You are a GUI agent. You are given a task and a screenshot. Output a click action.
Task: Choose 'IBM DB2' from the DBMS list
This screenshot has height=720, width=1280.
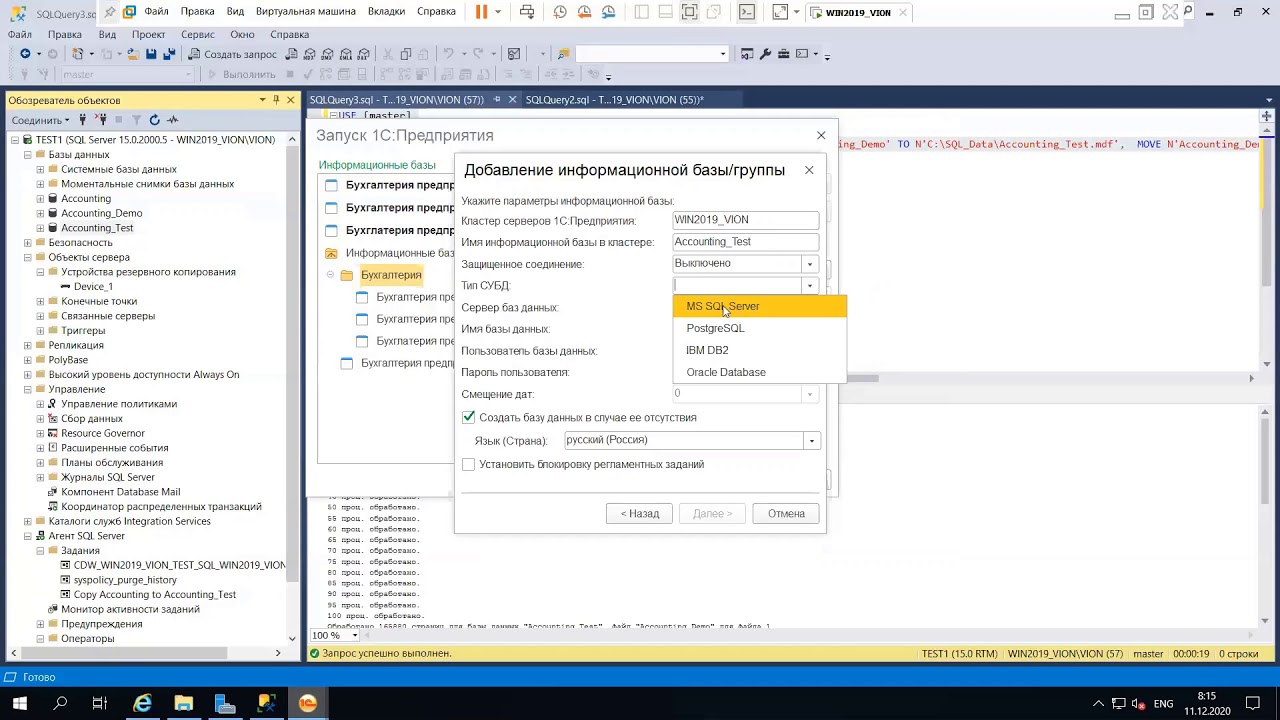click(x=760, y=350)
